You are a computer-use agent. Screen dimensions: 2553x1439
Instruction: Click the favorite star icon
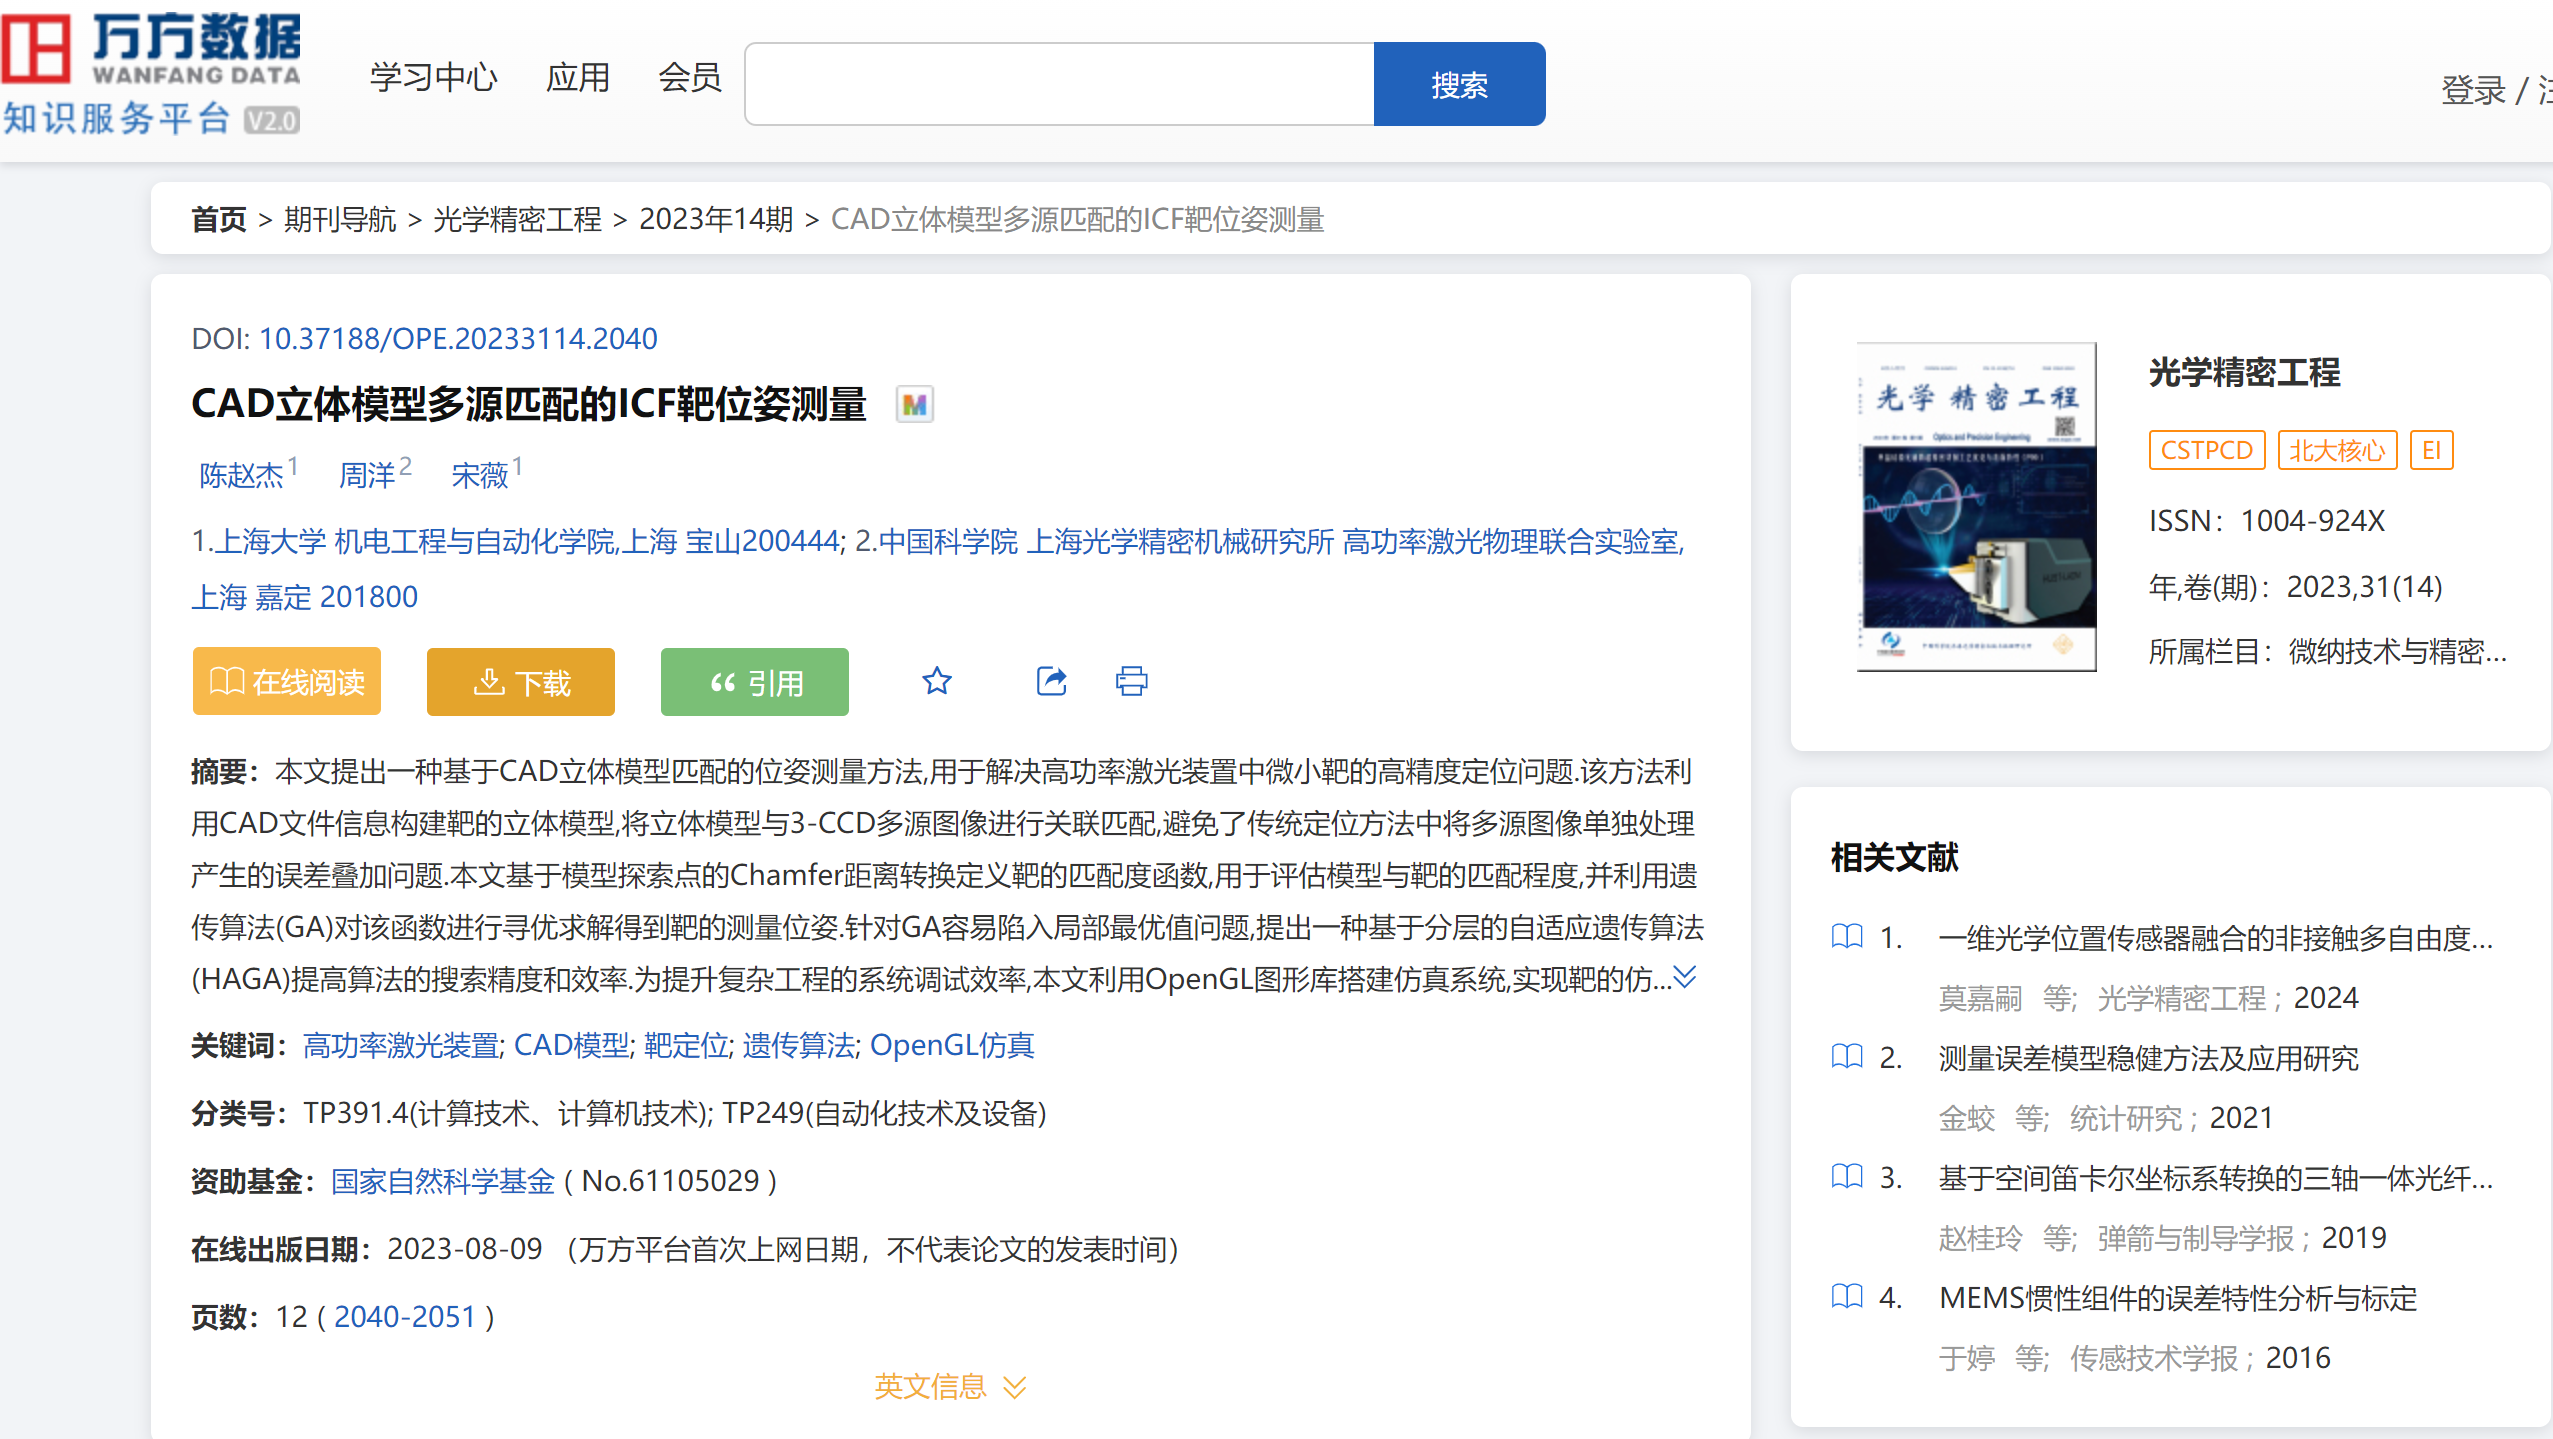click(x=937, y=682)
